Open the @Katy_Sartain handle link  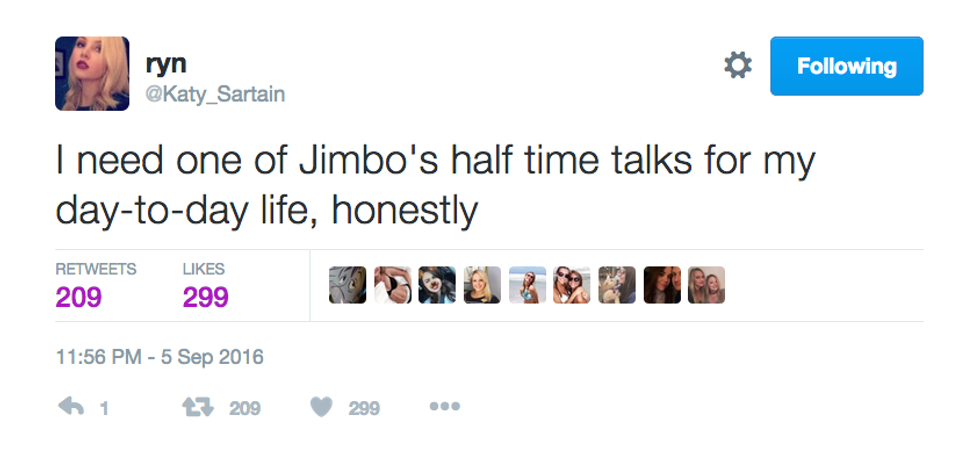click(216, 95)
